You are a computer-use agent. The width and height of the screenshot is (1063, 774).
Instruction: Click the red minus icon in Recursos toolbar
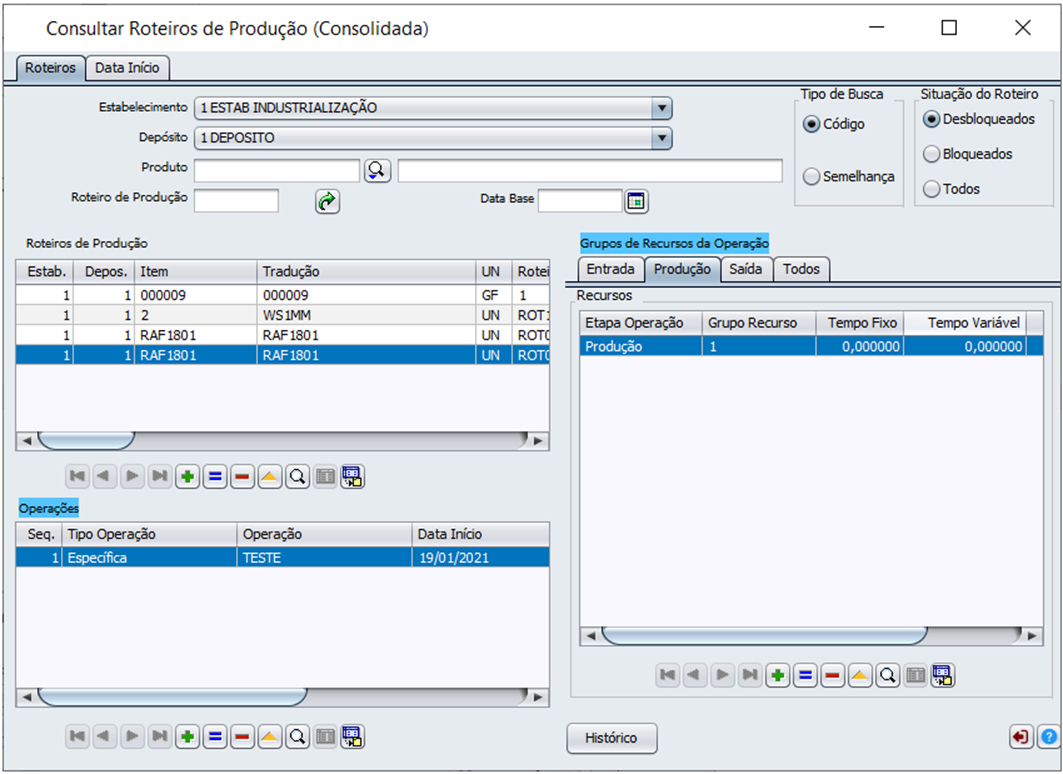click(x=833, y=676)
